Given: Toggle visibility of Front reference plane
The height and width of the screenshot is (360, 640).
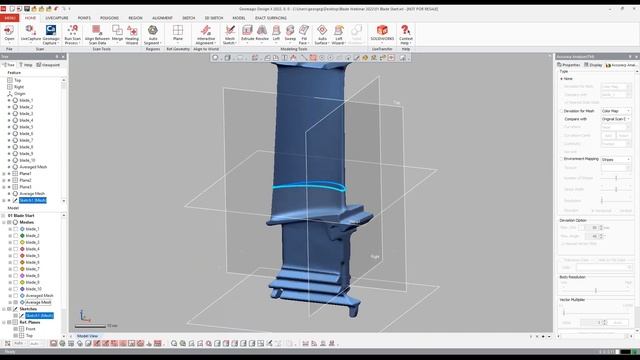Looking at the screenshot, I should click(16, 329).
